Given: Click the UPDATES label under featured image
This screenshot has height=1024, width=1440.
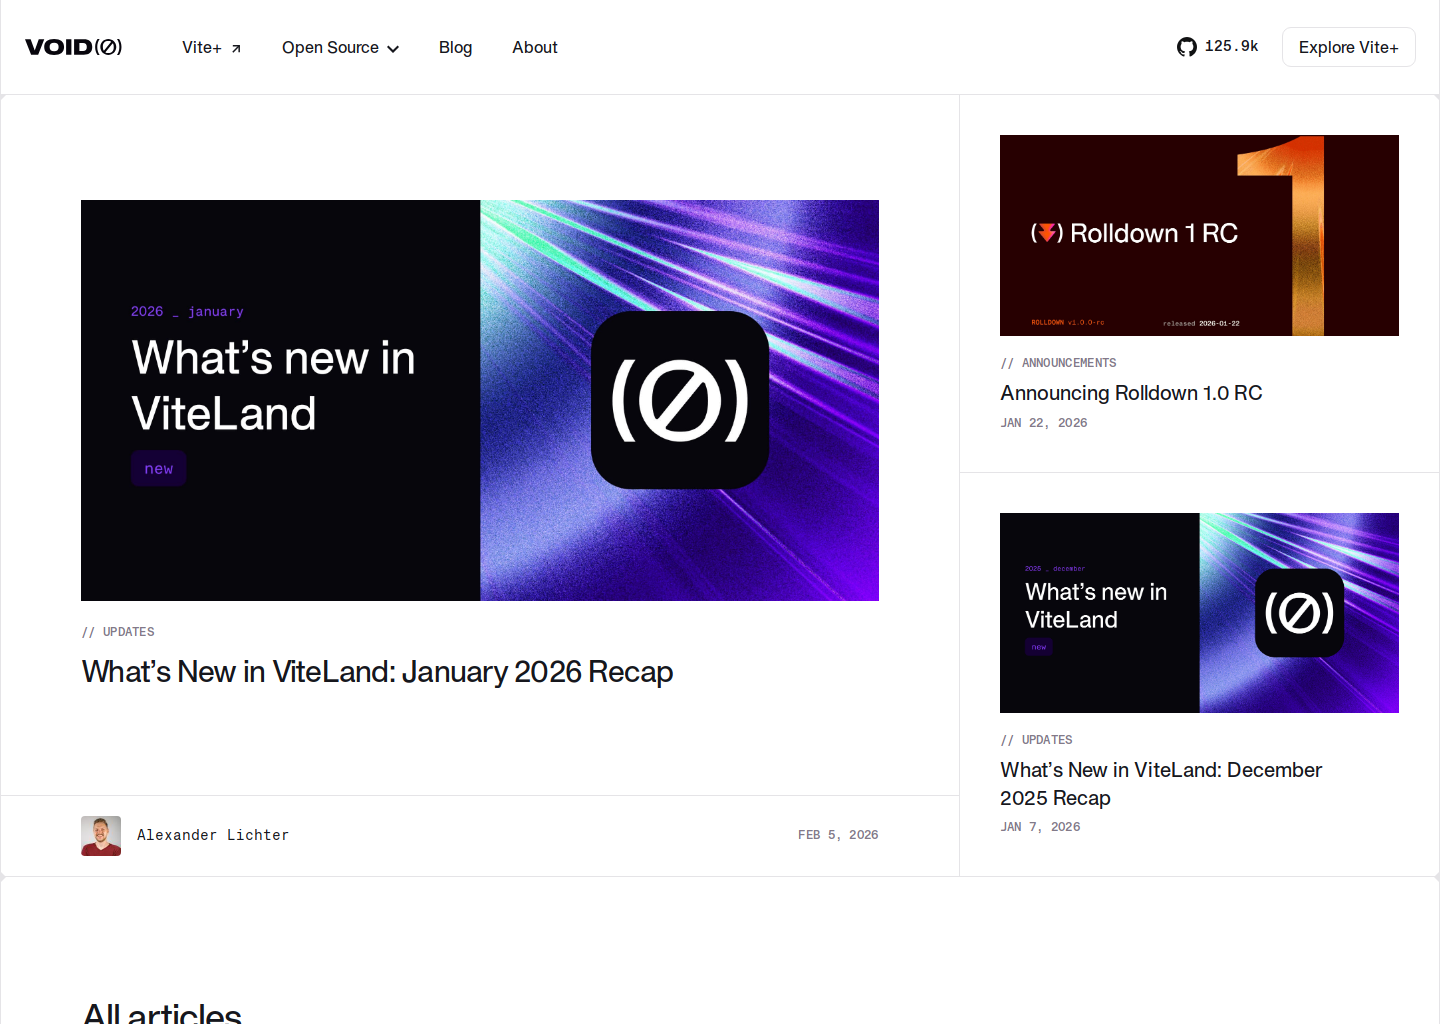Looking at the screenshot, I should pyautogui.click(x=128, y=632).
